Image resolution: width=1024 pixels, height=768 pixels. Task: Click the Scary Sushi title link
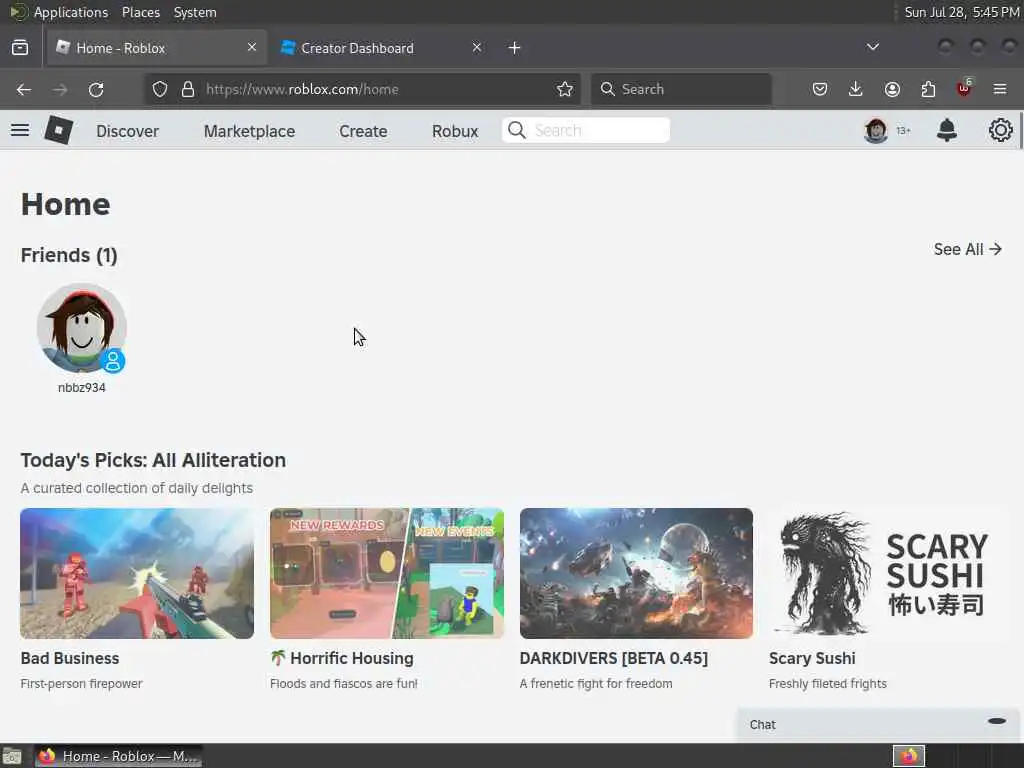coord(812,658)
